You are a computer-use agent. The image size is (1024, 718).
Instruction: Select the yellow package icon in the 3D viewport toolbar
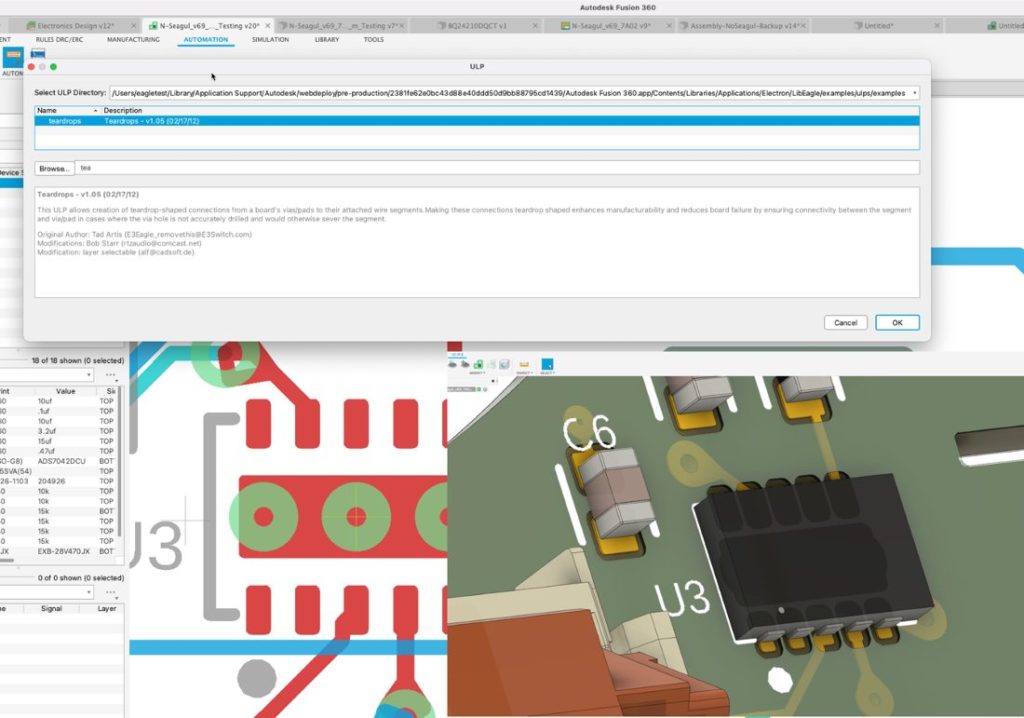(523, 365)
